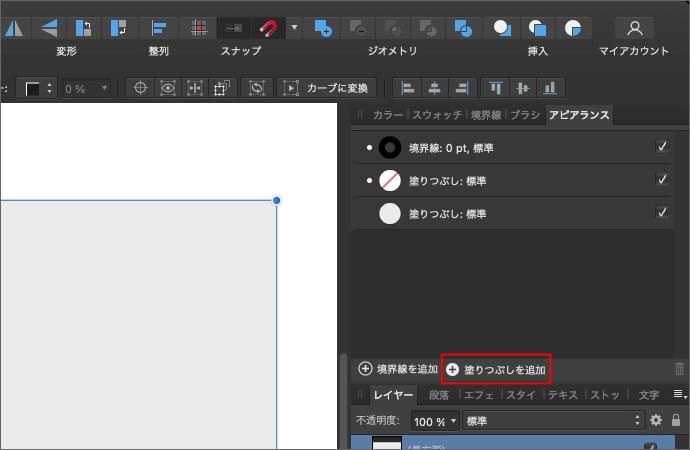
Task: Expand the 標準 blend mode dropdown
Action: pos(553,421)
